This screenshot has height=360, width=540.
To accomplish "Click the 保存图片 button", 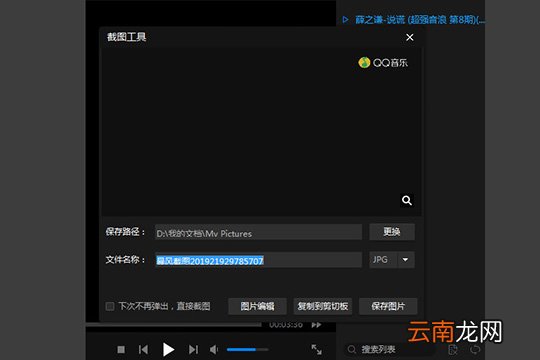I will 388,306.
